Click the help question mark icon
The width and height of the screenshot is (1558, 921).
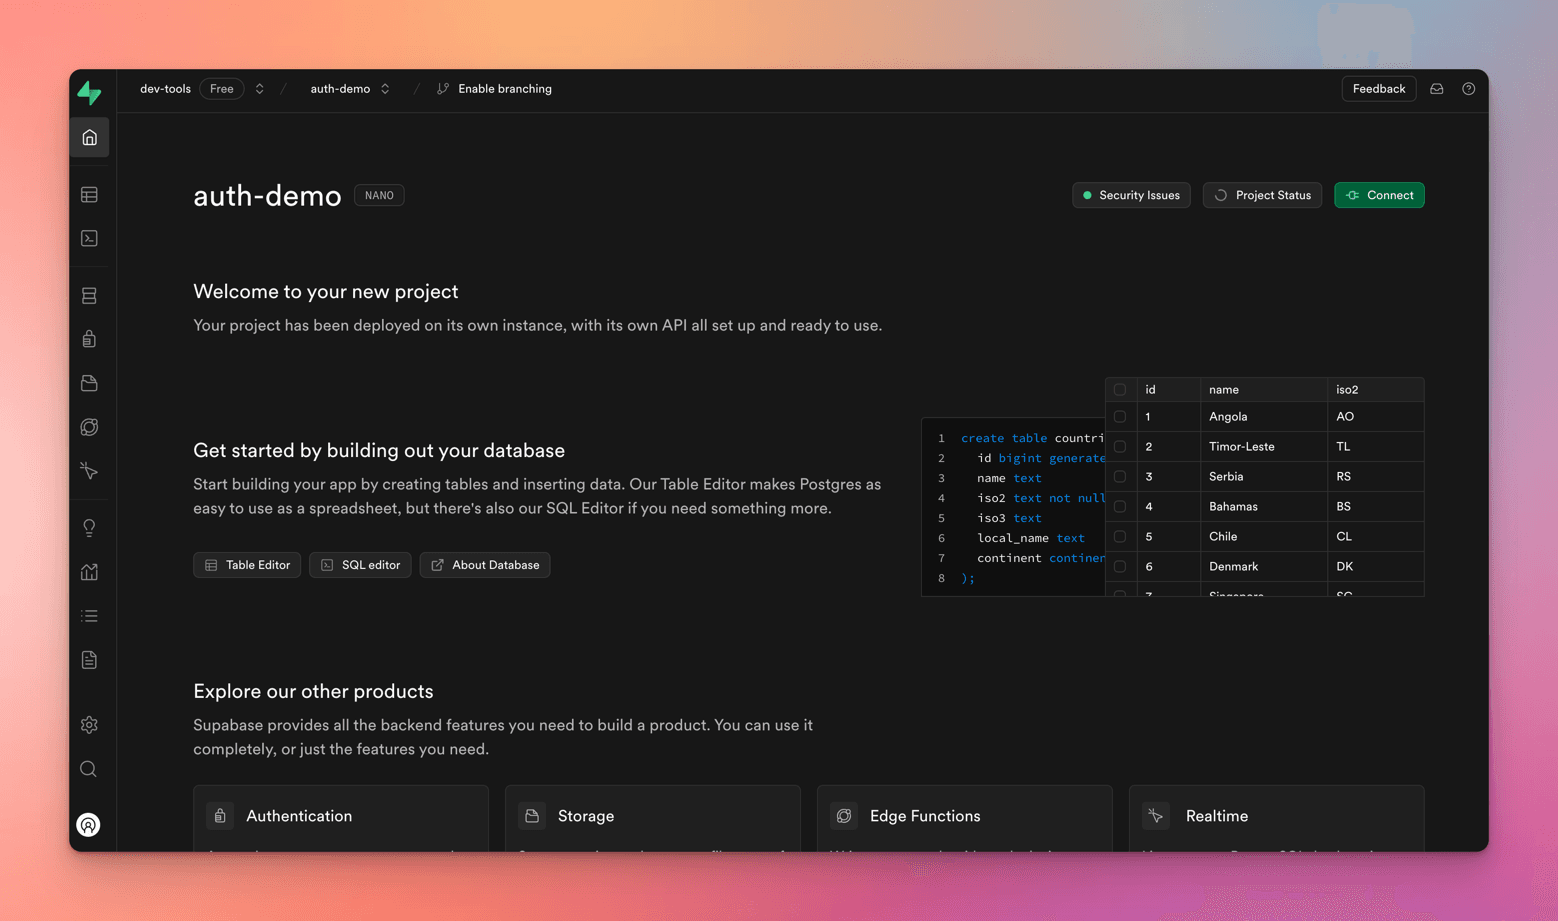click(x=1469, y=89)
